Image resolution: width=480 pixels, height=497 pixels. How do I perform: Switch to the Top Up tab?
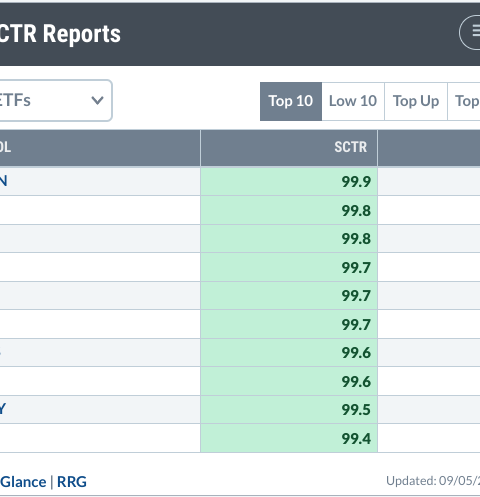pyautogui.click(x=416, y=101)
